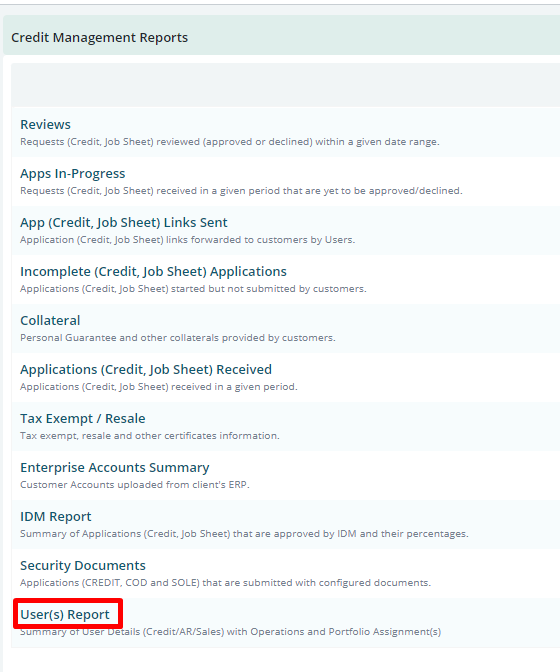Viewport: 560px width, 672px height.
Task: Open Enterprise Accounts Summary report
Action: (x=114, y=467)
